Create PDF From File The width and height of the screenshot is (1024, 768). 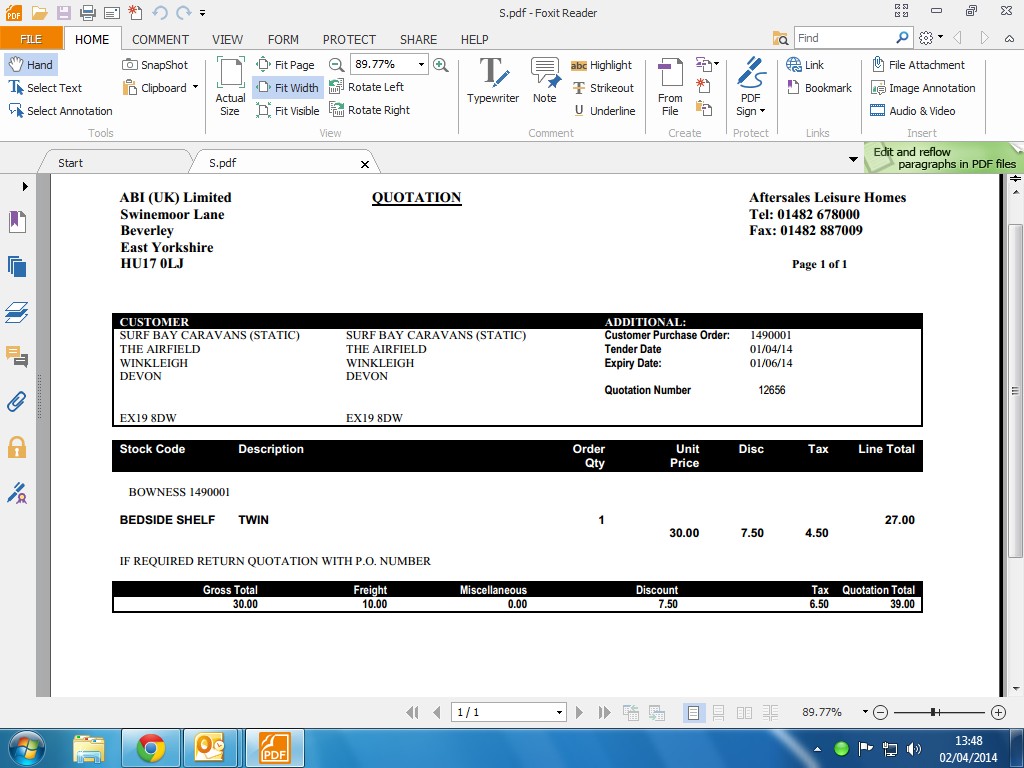point(670,87)
